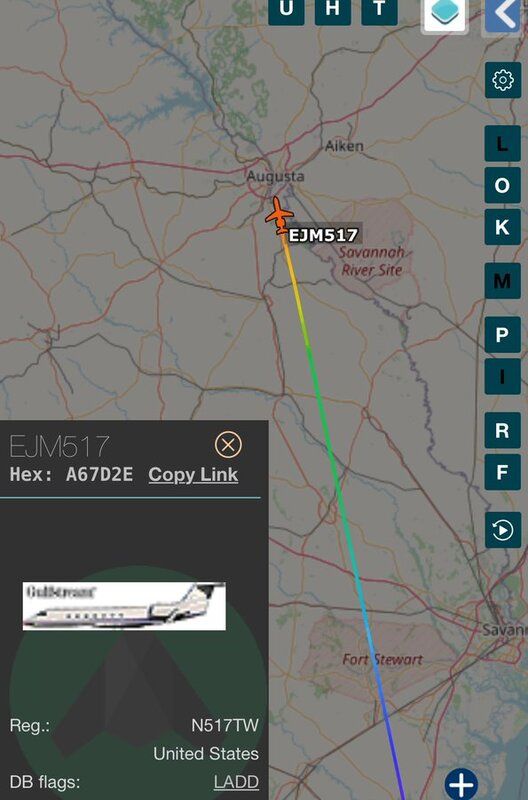This screenshot has width=528, height=800.
Task: Click the K map button
Action: click(x=502, y=227)
